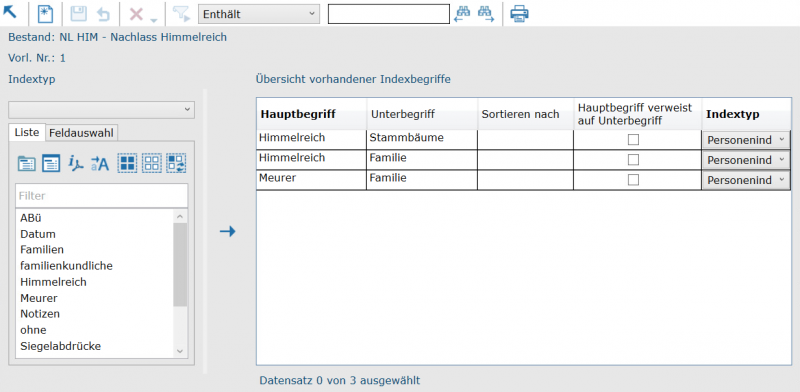The width and height of the screenshot is (800, 392).
Task: Click the sort alphabetically aA icon
Action: 100,163
